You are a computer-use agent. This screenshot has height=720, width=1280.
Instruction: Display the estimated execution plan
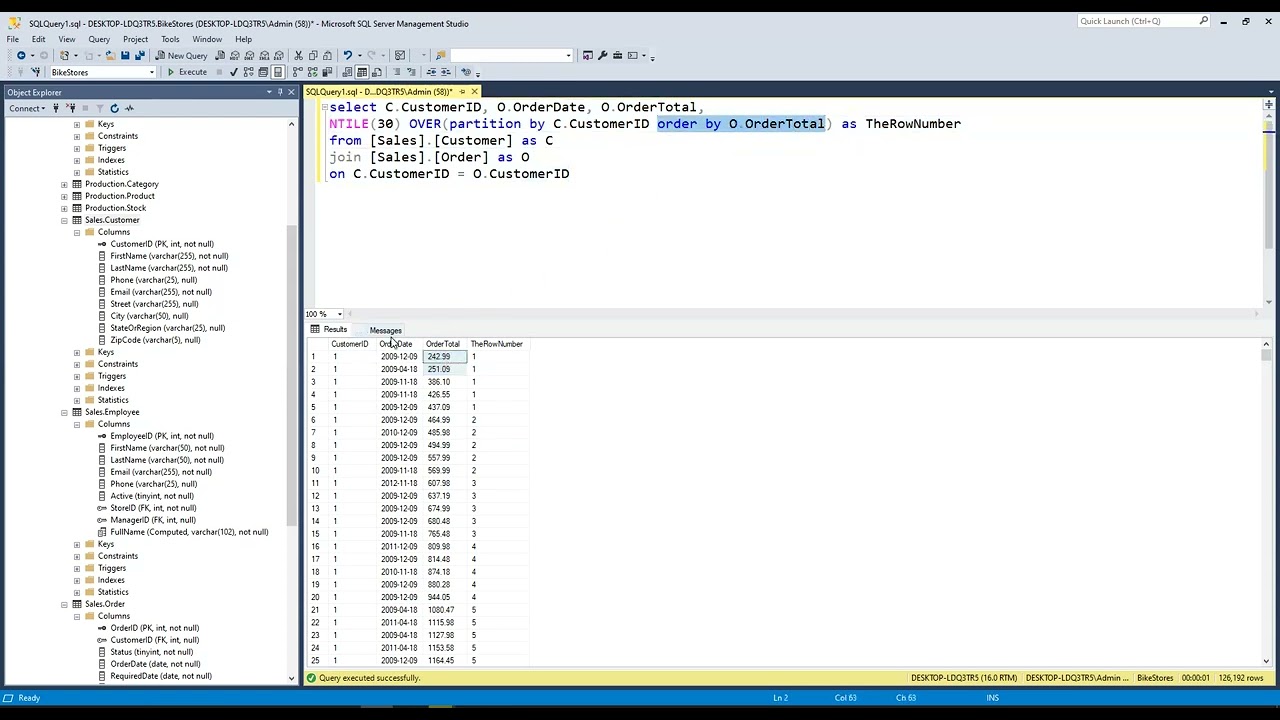point(249,72)
